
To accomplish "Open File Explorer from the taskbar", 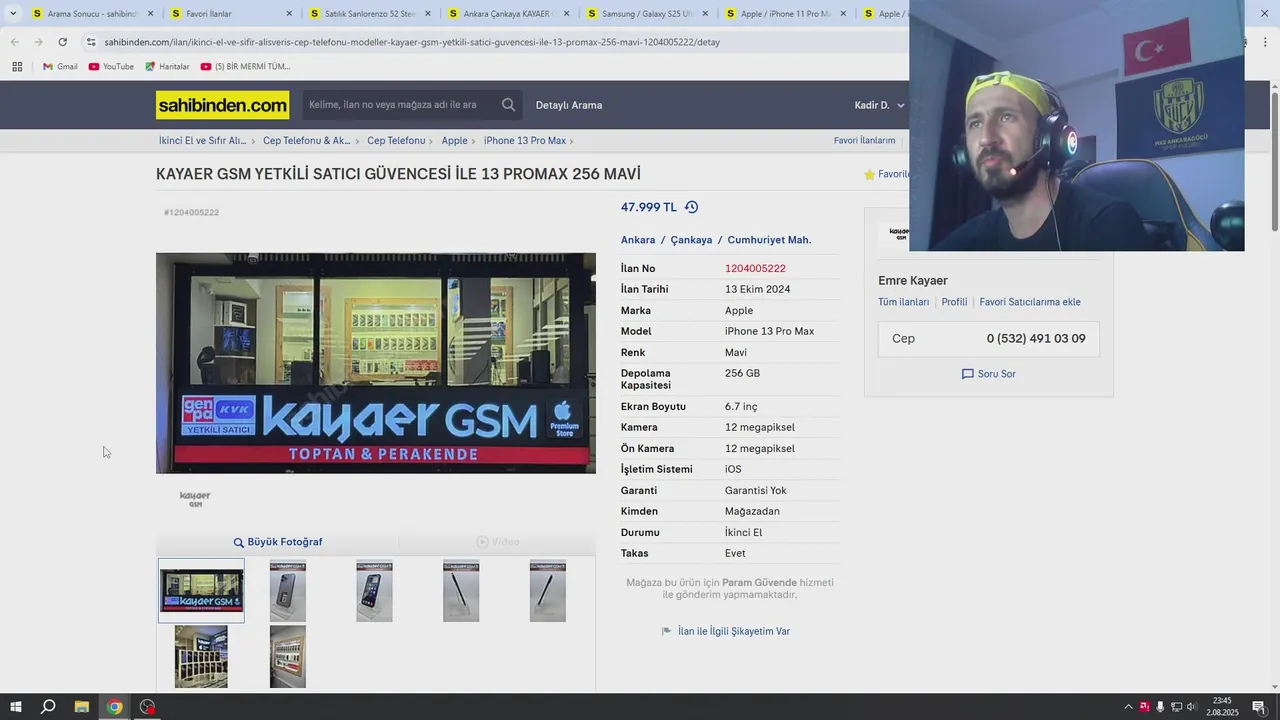I will click(82, 707).
